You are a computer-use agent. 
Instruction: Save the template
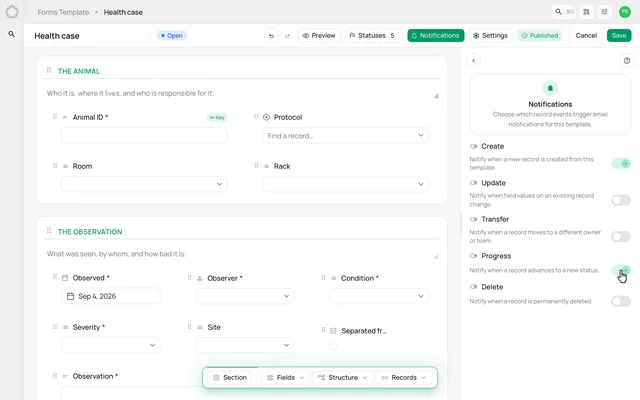tap(619, 36)
